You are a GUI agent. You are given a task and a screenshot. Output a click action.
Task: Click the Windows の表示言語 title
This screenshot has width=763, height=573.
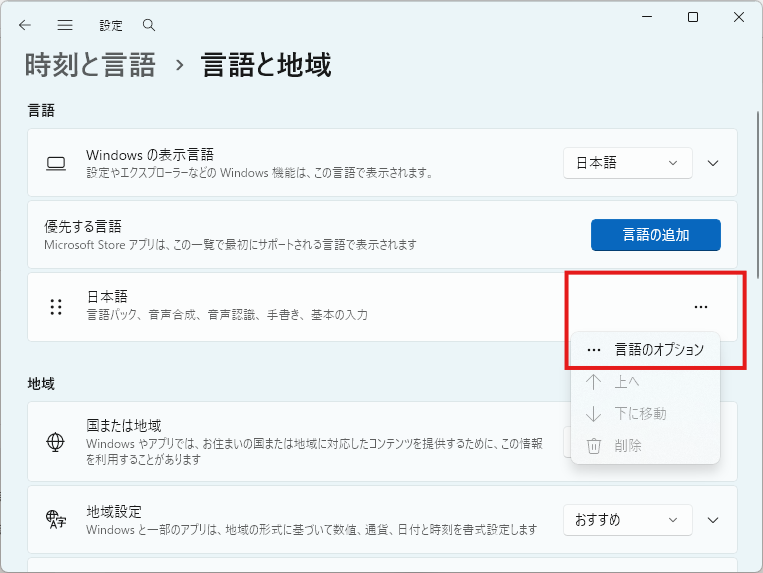click(x=150, y=155)
